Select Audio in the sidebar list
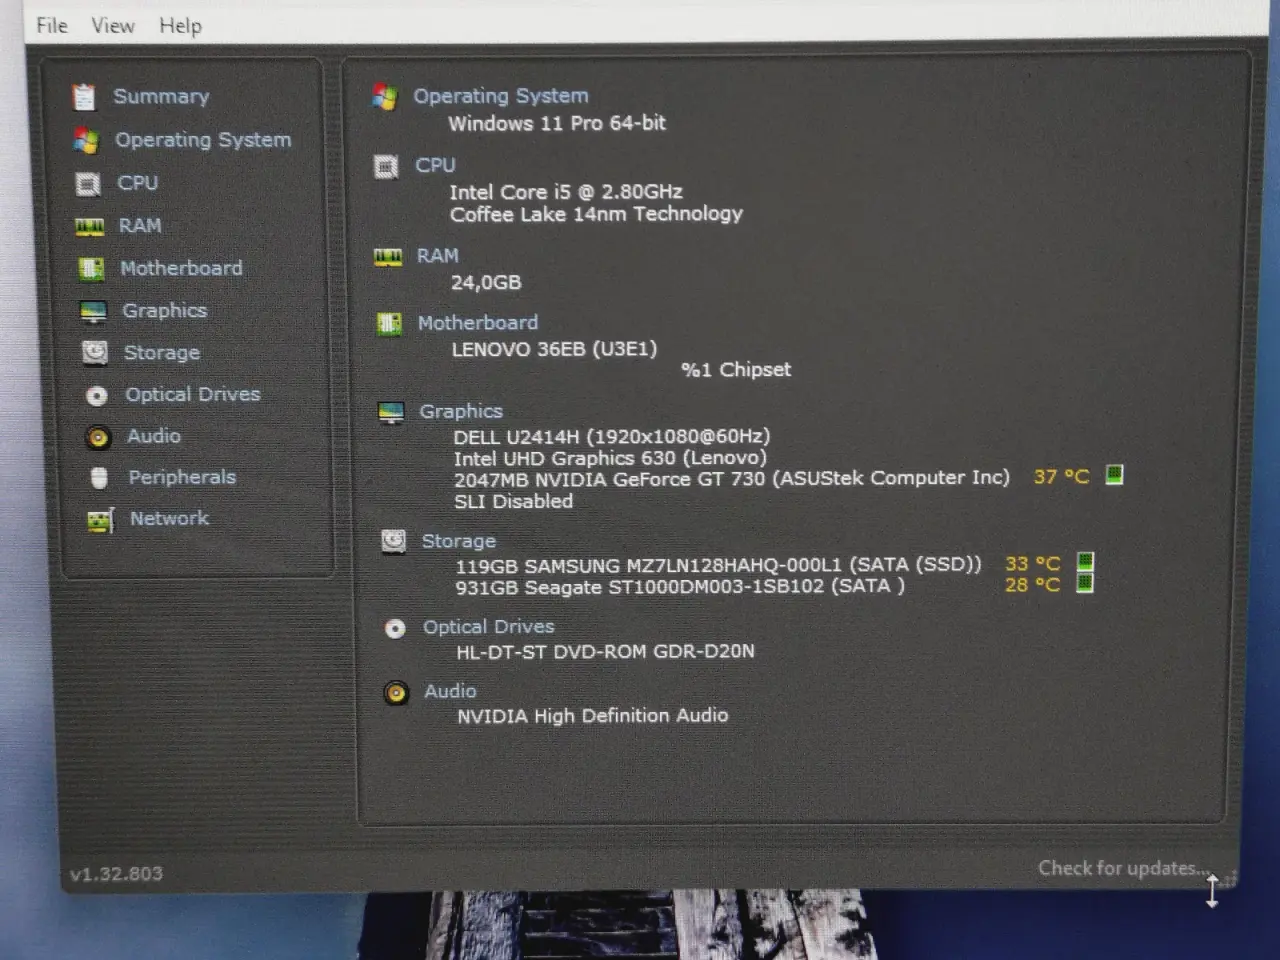Viewport: 1280px width, 960px height. click(x=154, y=436)
